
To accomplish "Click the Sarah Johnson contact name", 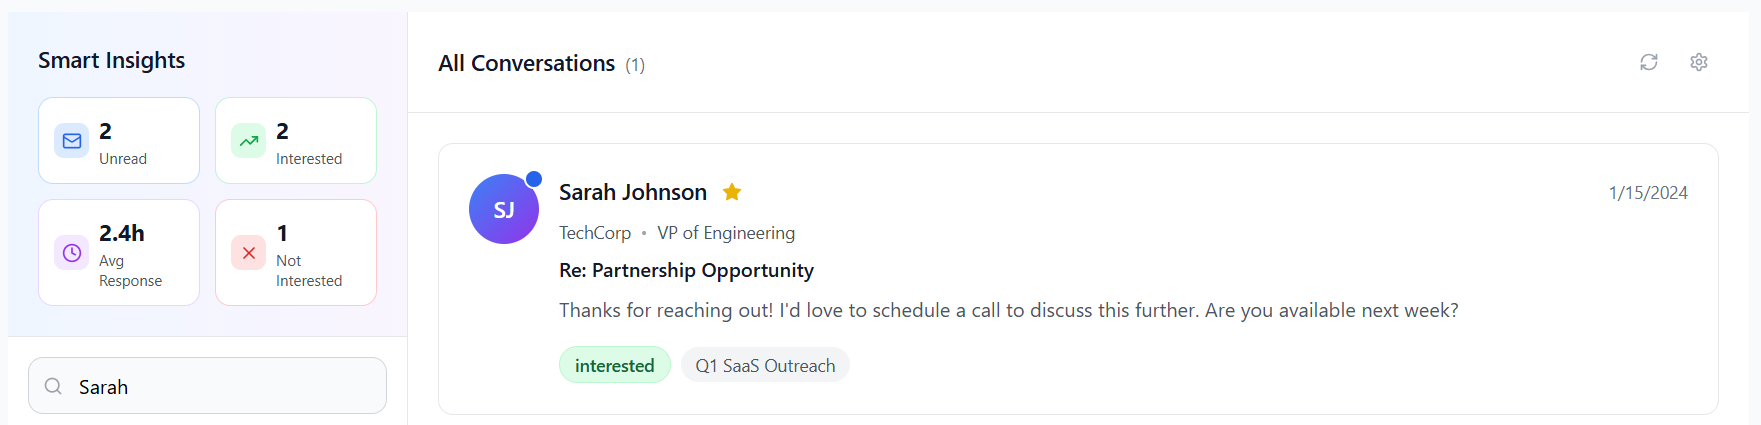I will pos(633,192).
